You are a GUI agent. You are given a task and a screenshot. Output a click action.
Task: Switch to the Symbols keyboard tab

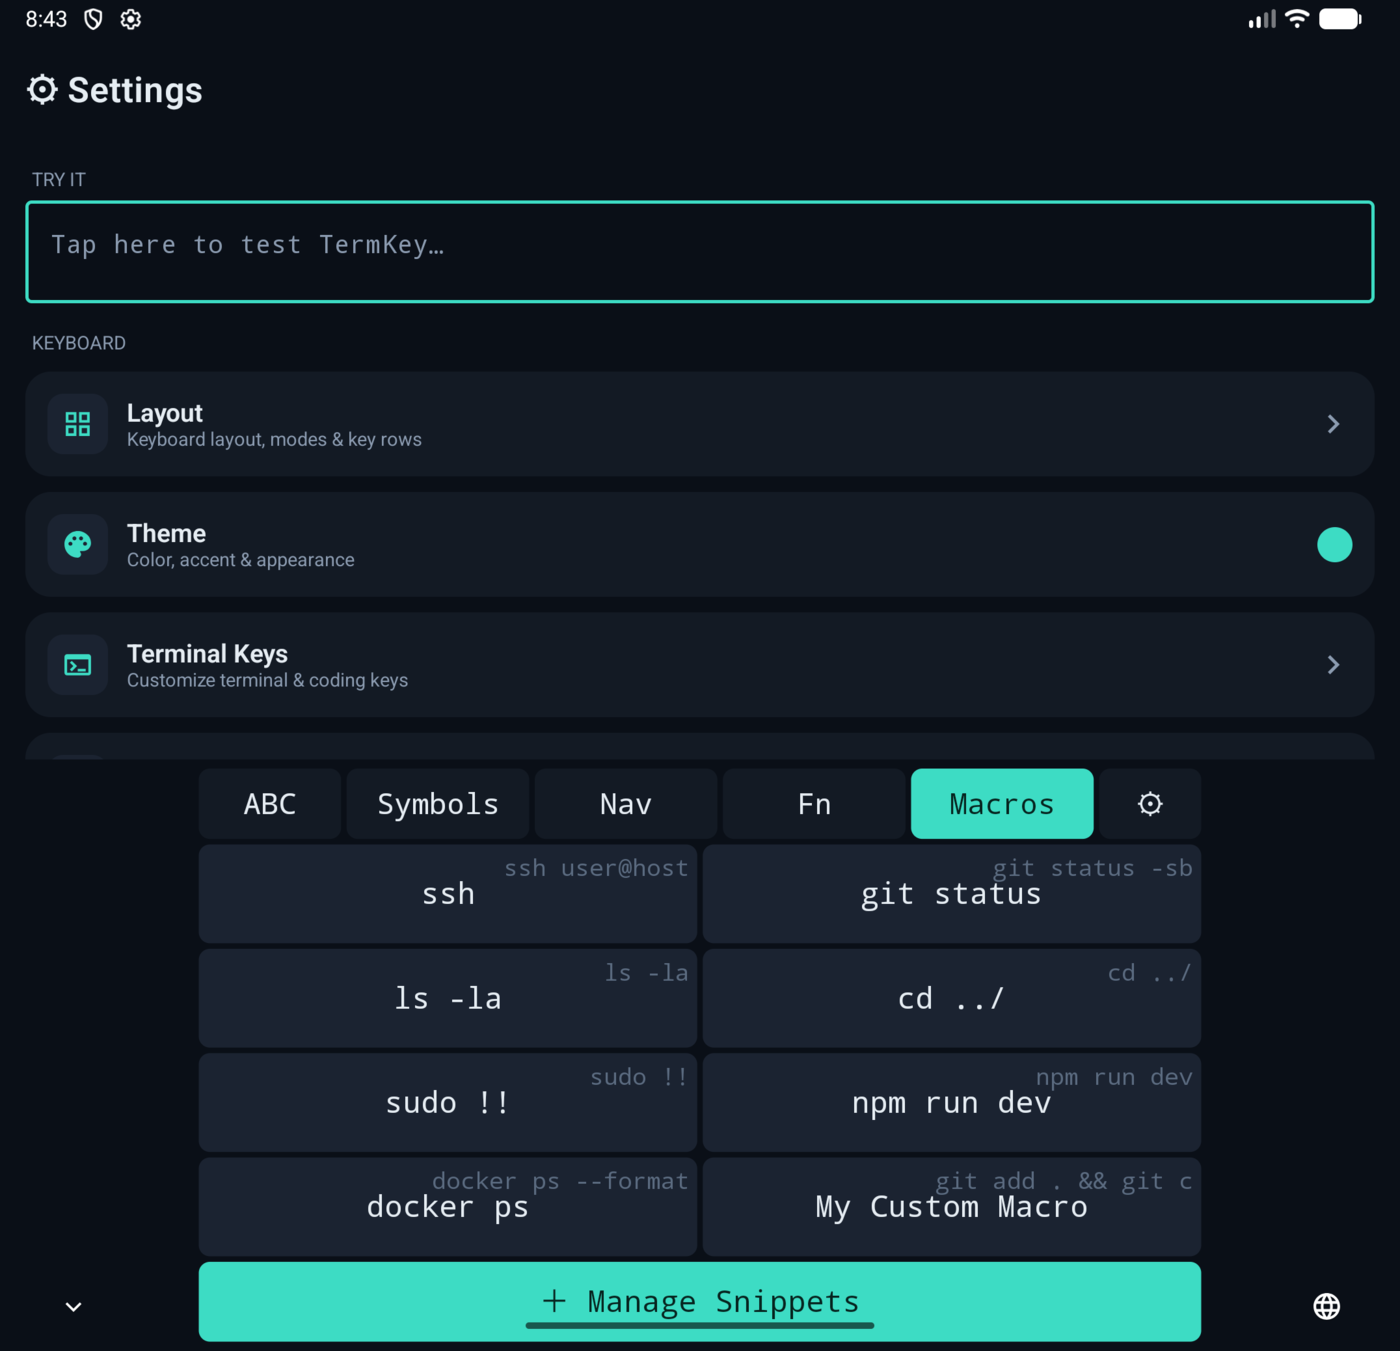point(438,804)
